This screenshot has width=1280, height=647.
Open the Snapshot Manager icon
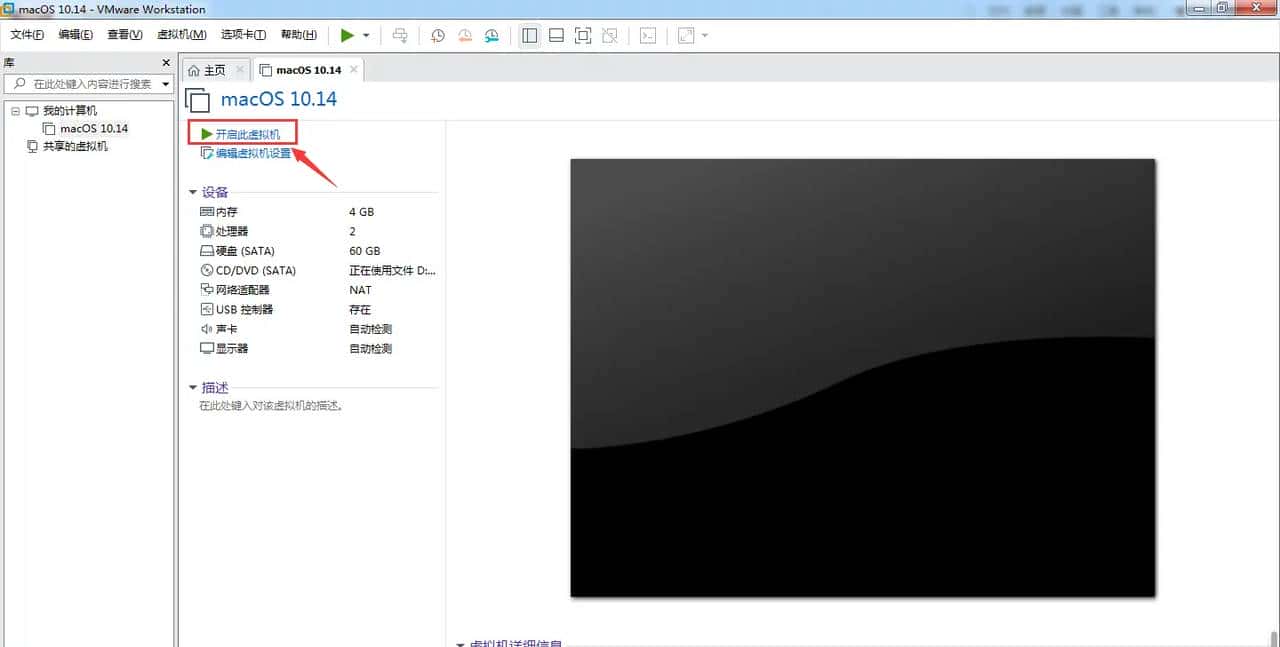[491, 35]
